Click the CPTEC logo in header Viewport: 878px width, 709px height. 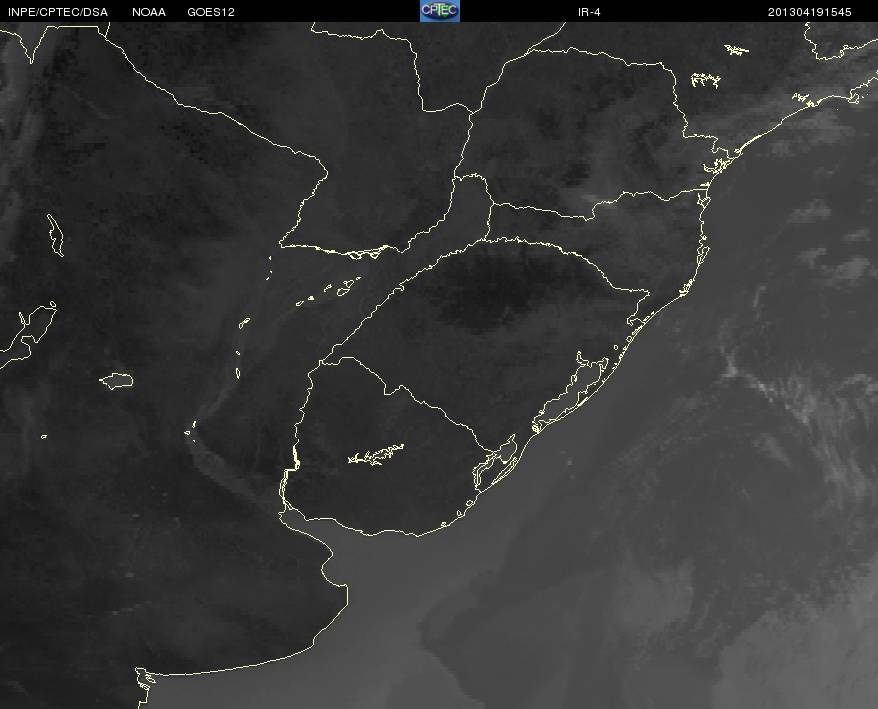pyautogui.click(x=440, y=11)
